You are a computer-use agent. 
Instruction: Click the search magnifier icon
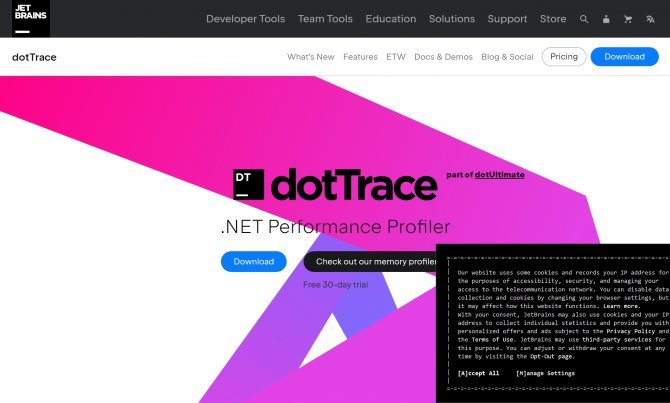[584, 19]
